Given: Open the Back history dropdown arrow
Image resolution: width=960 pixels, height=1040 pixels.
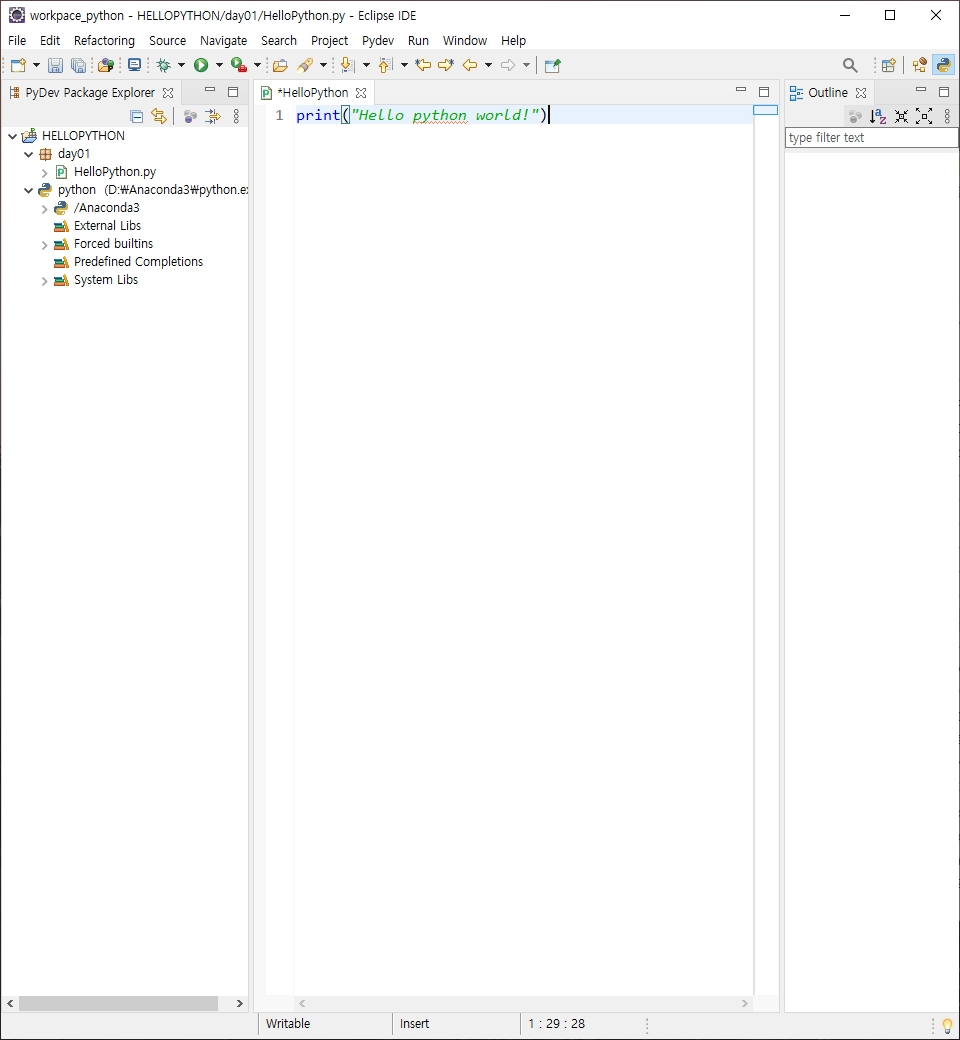Looking at the screenshot, I should [x=488, y=65].
